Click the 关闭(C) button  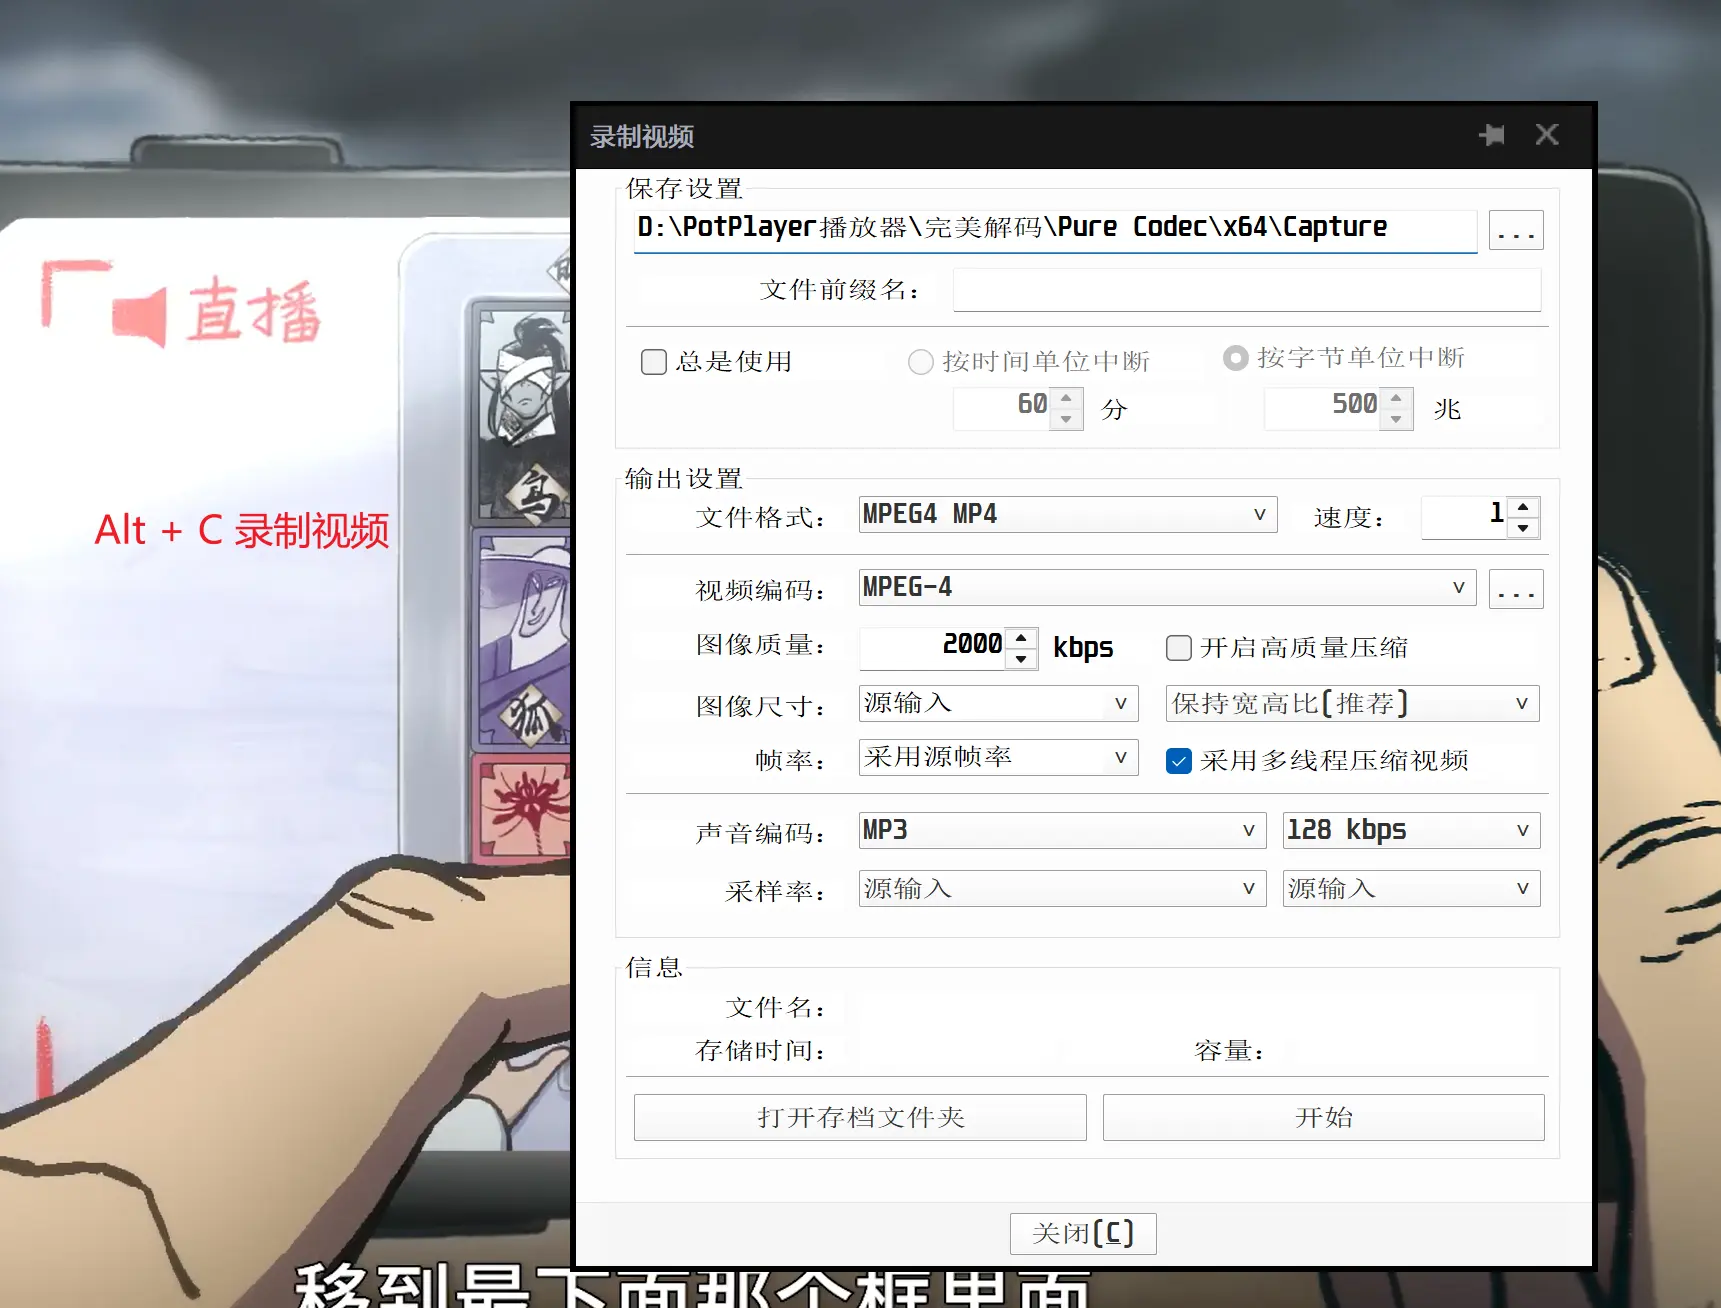(1083, 1233)
